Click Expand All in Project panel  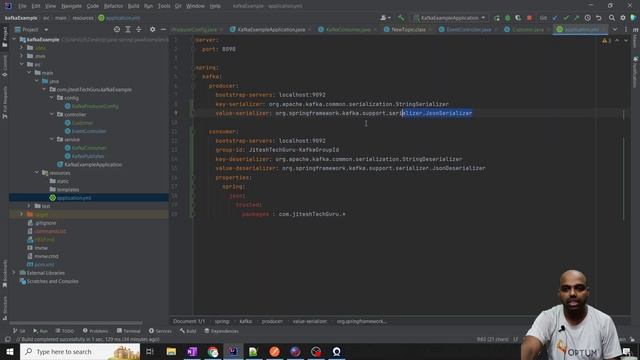[x=128, y=29]
